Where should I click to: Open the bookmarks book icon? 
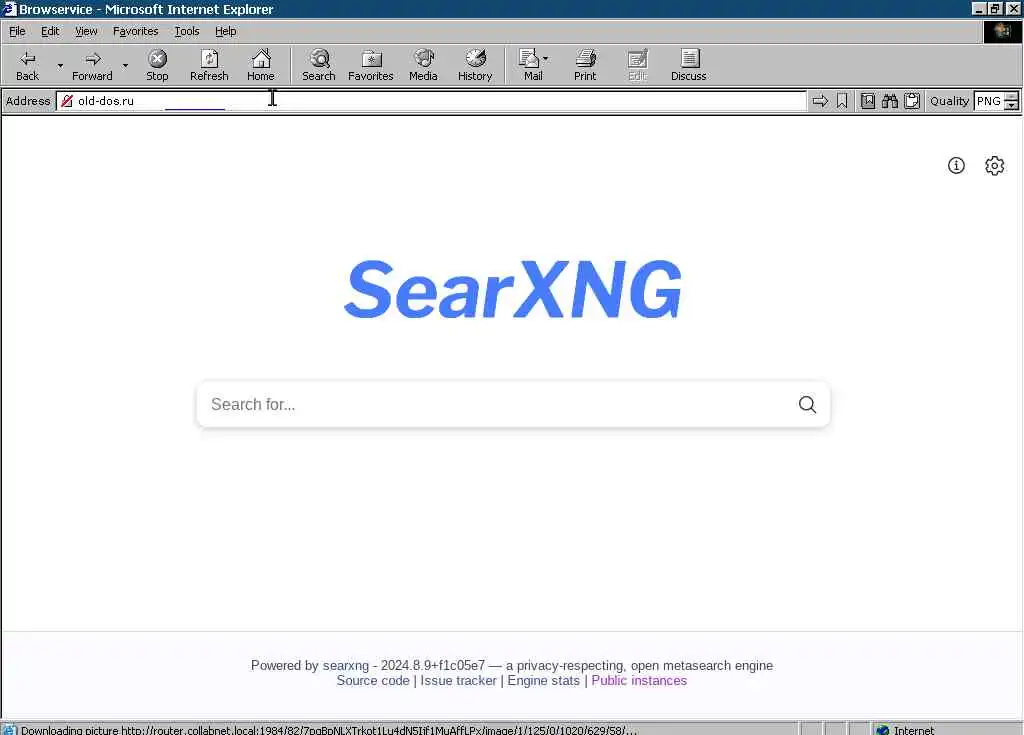868,101
